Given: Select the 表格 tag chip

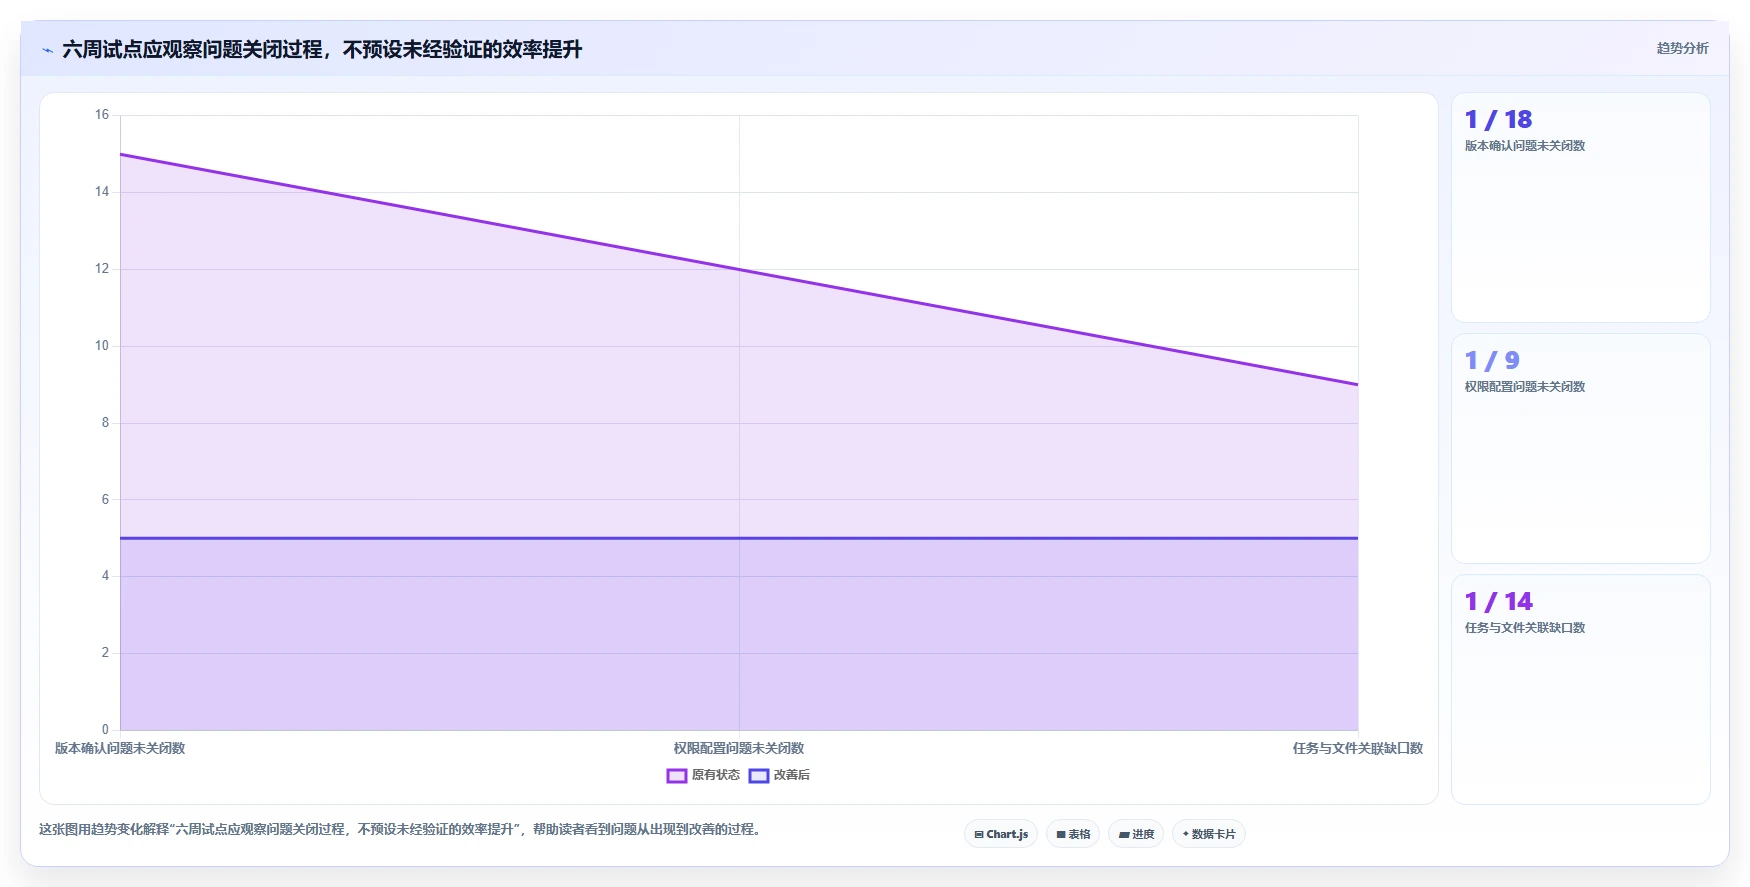Looking at the screenshot, I should 1073,834.
